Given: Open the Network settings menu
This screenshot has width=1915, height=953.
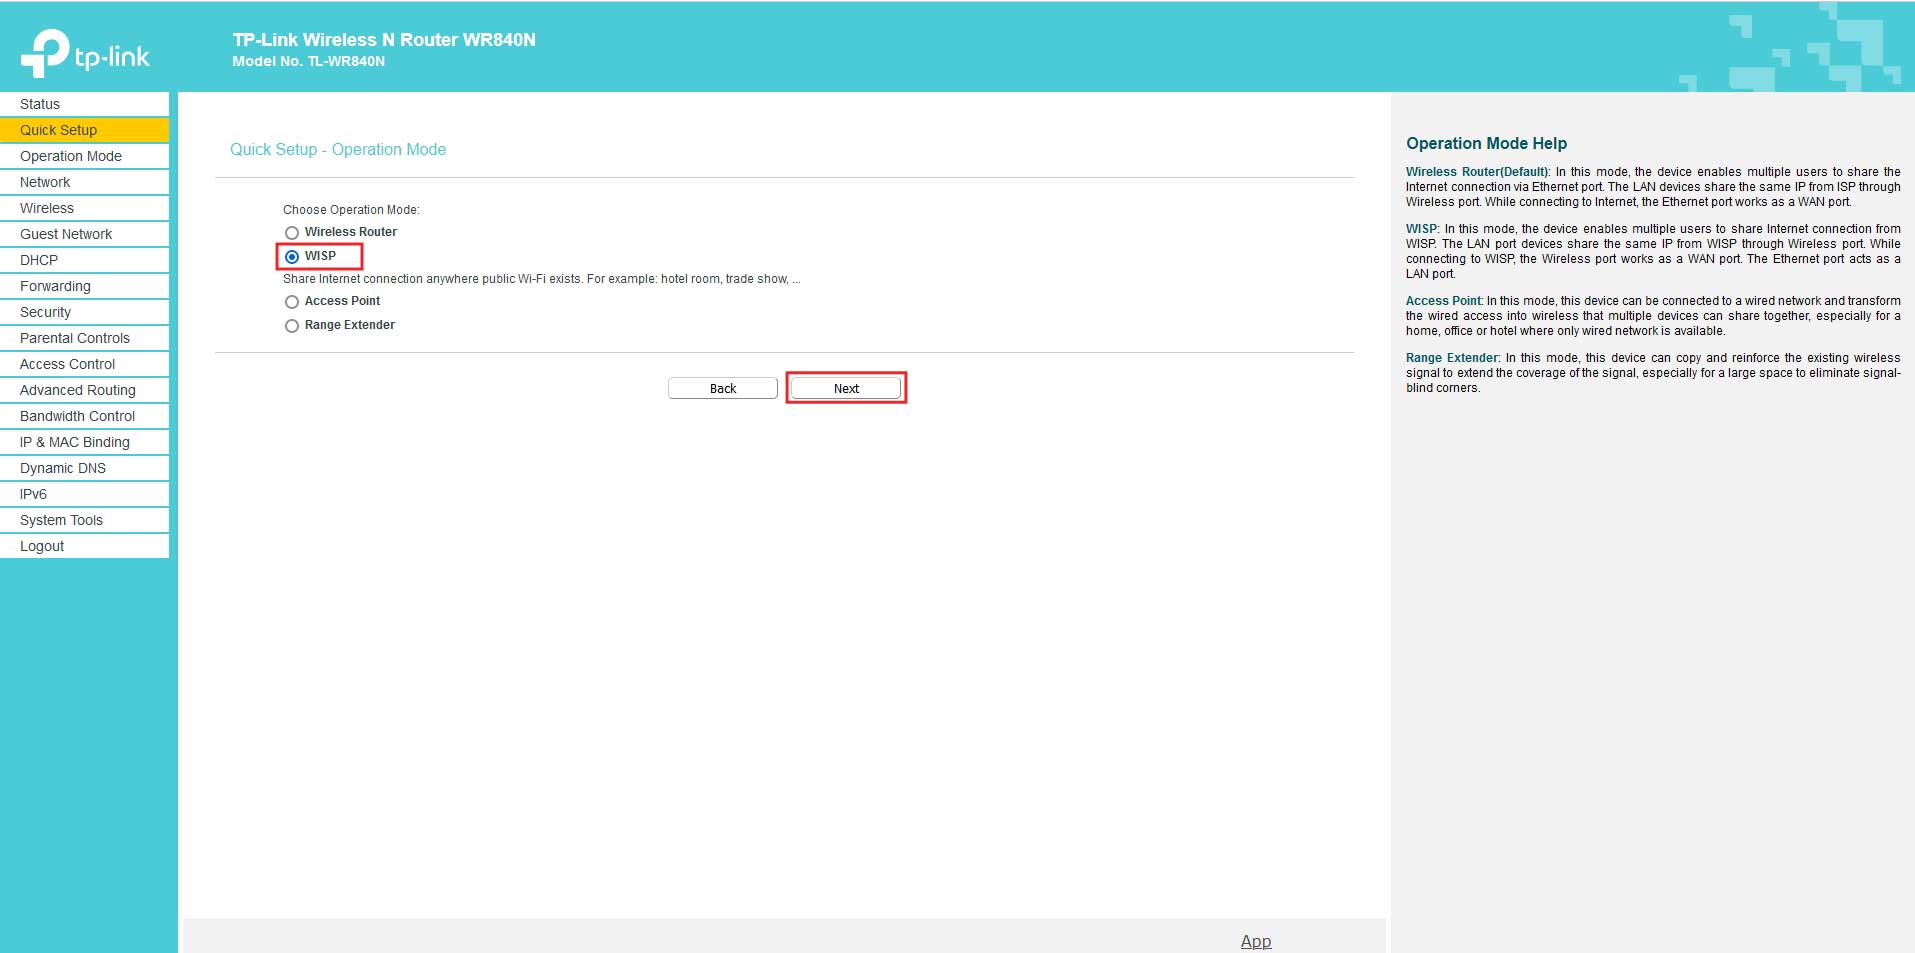Looking at the screenshot, I should [x=84, y=182].
